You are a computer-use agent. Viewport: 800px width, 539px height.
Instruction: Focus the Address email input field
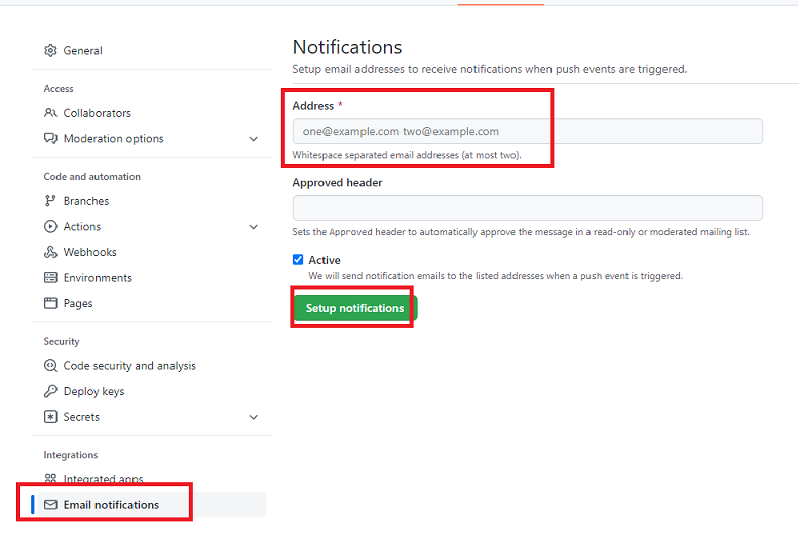point(528,131)
